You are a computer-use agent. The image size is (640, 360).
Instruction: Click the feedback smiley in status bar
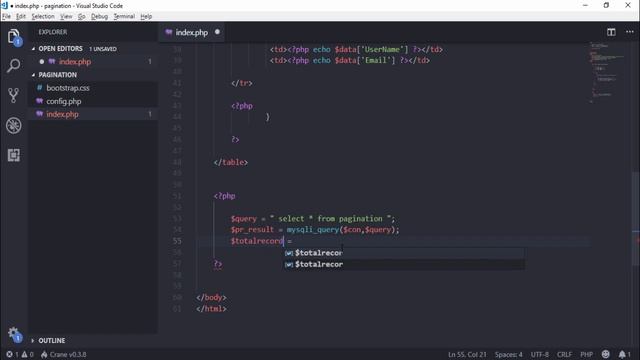[x=606, y=354]
